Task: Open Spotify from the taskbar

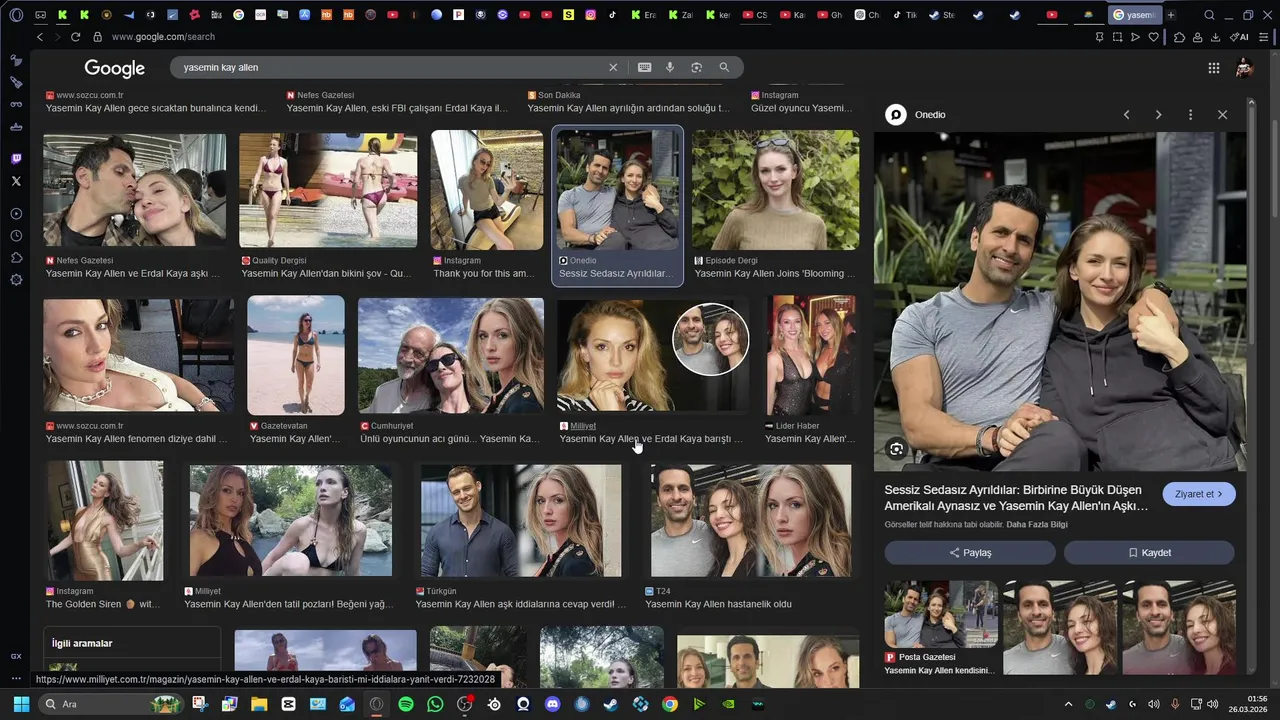Action: pyautogui.click(x=405, y=704)
